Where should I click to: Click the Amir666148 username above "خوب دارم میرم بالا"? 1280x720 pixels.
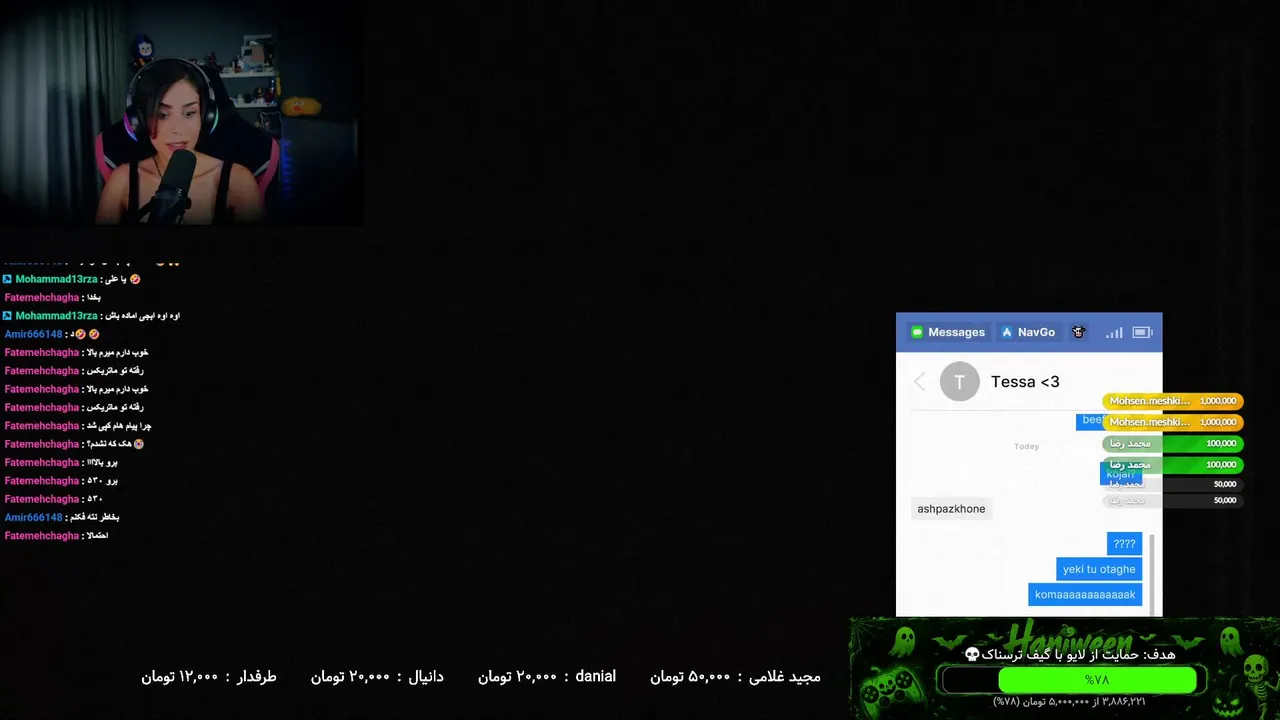coord(33,334)
